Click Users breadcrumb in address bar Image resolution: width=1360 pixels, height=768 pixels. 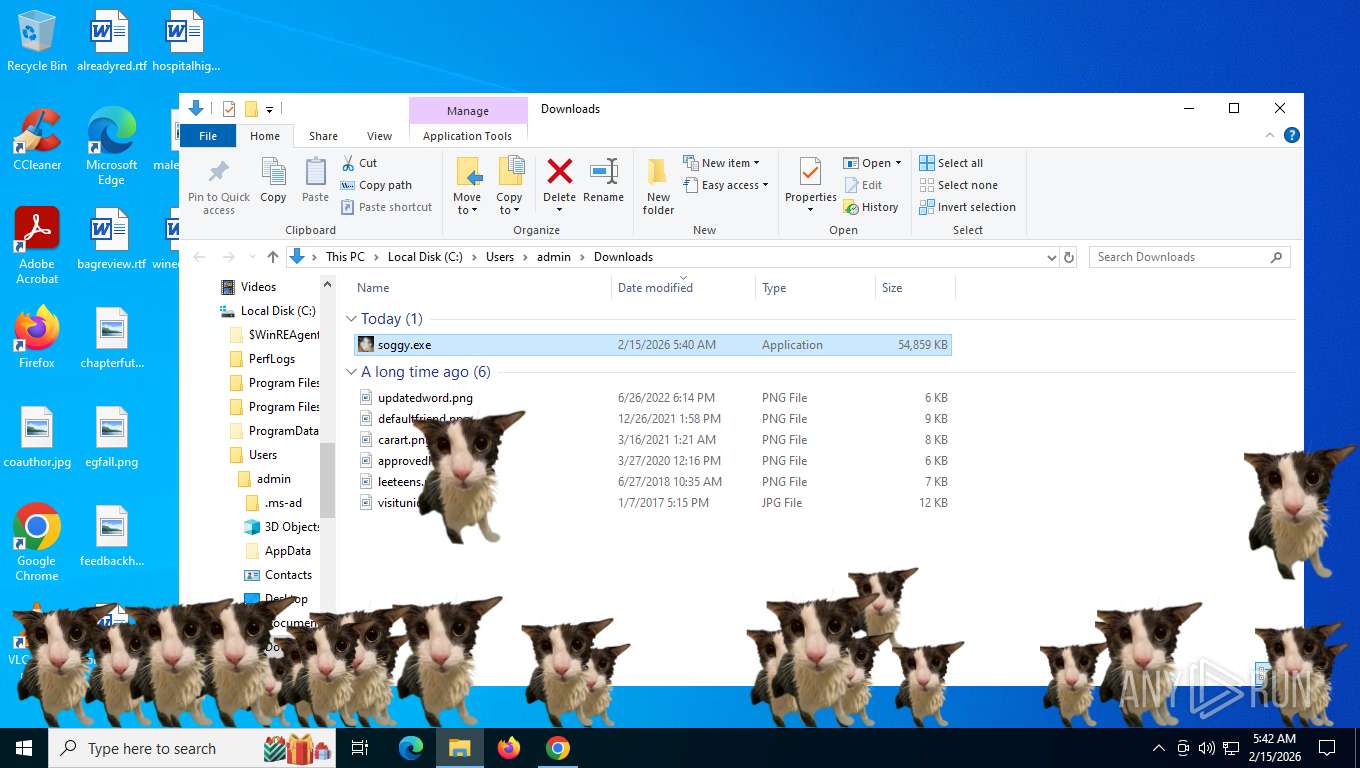[500, 257]
